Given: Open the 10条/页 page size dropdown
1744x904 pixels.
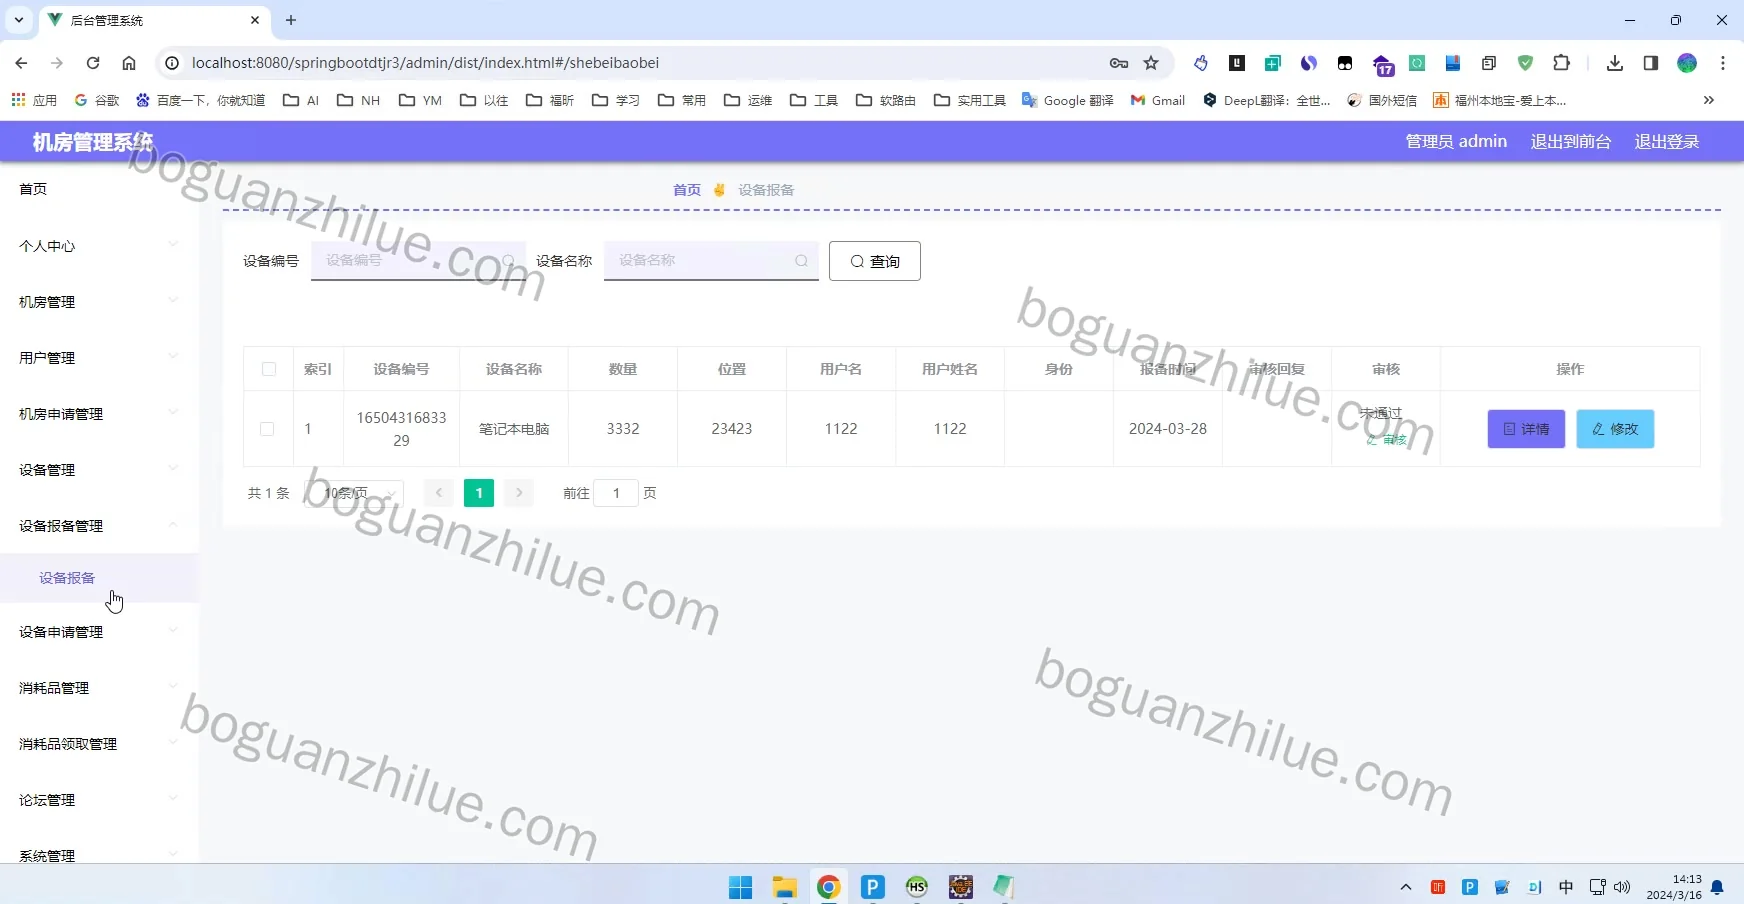Looking at the screenshot, I should (354, 493).
